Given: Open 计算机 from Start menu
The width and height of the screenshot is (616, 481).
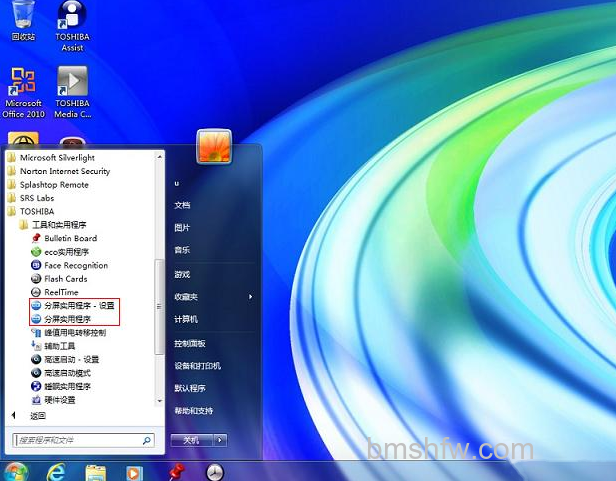Looking at the screenshot, I should 186,319.
